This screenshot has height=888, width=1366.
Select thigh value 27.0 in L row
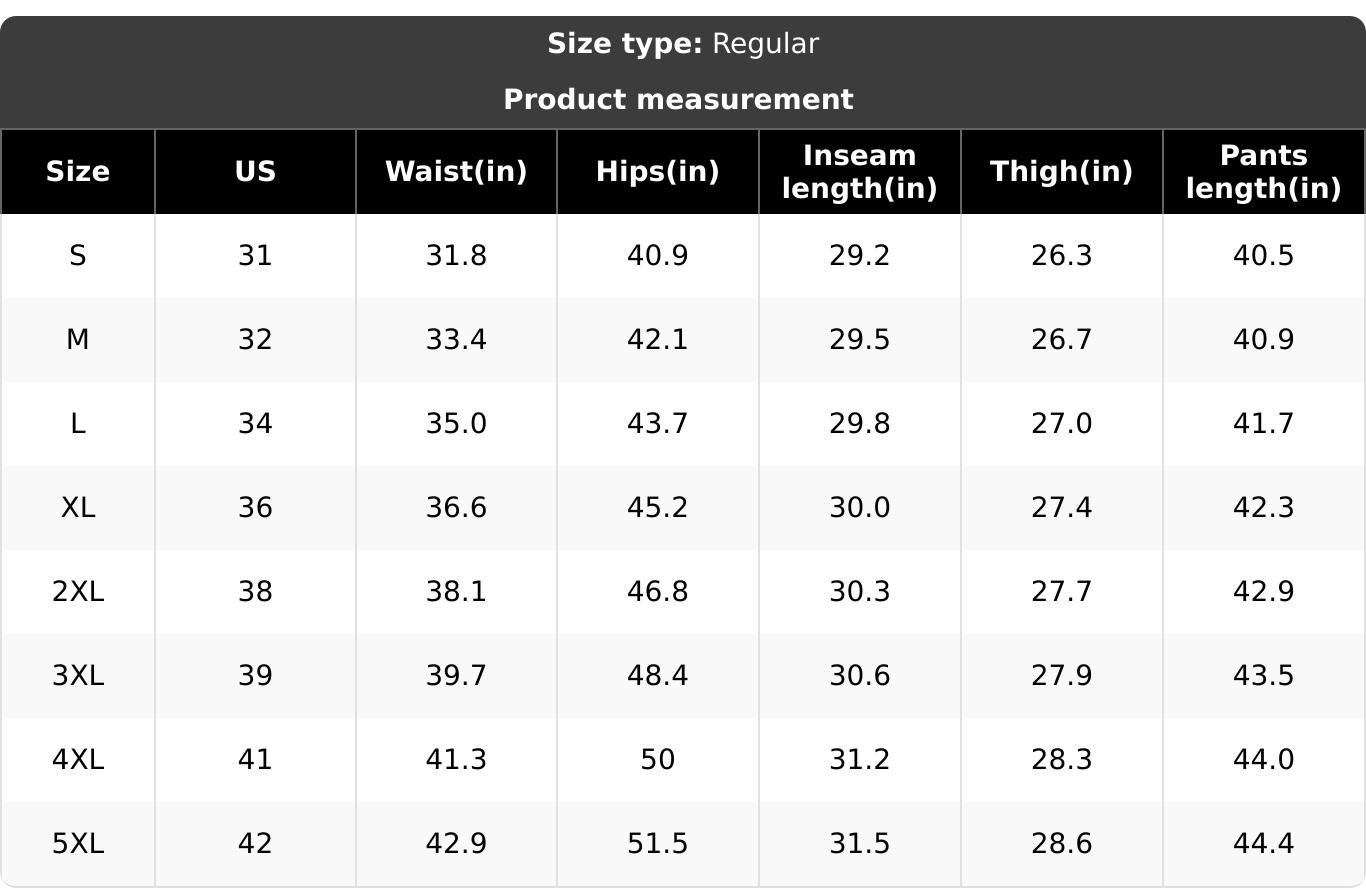1062,424
